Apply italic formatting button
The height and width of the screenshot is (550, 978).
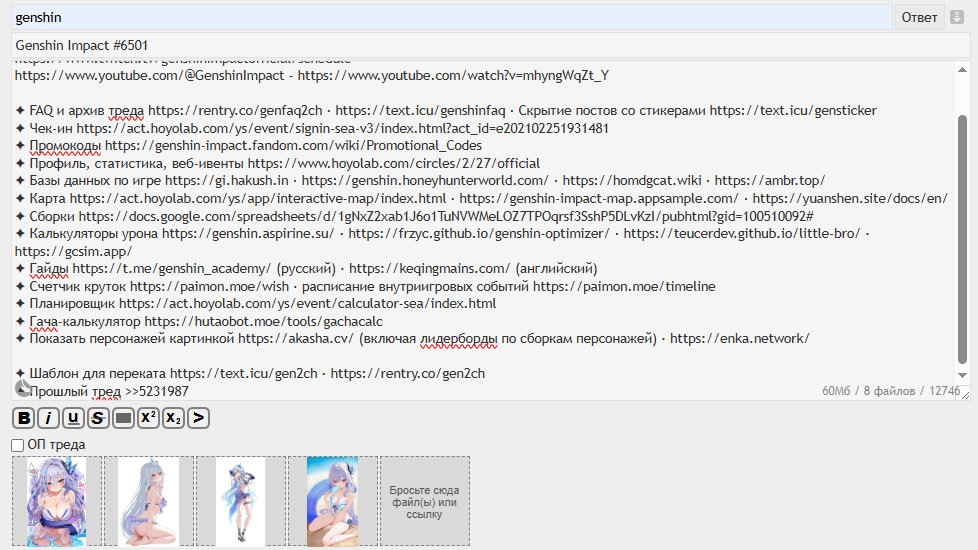coord(48,418)
